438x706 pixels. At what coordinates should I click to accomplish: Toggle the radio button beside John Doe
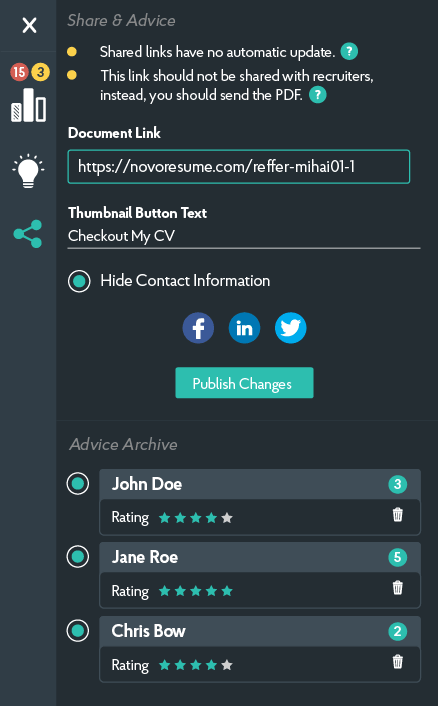pos(78,484)
